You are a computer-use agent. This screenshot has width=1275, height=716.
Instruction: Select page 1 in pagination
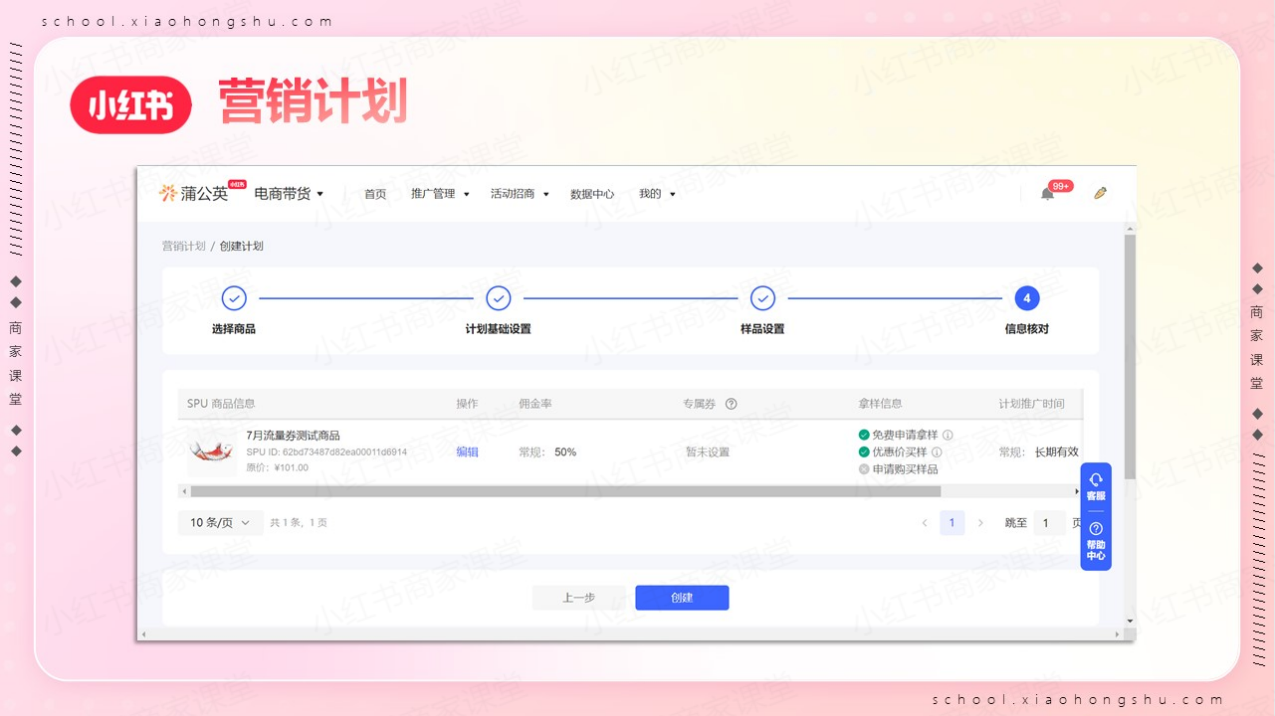coord(952,523)
